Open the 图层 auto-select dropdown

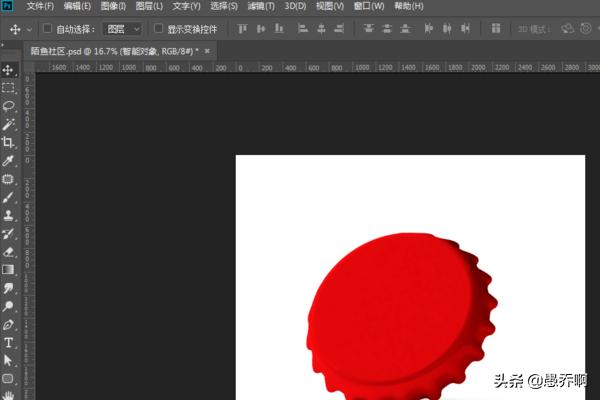[122, 29]
